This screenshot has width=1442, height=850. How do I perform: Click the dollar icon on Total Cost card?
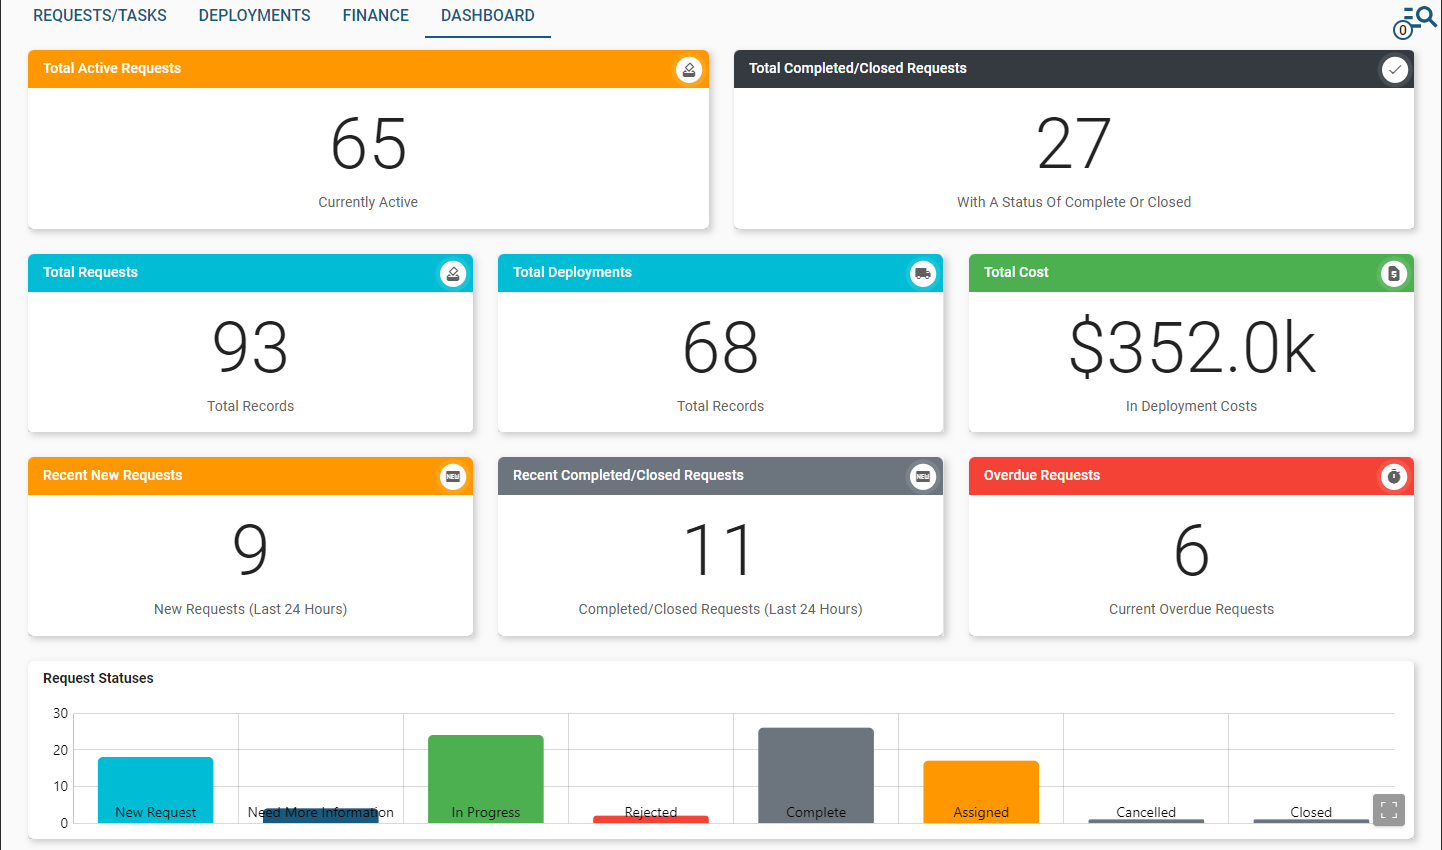(1394, 273)
